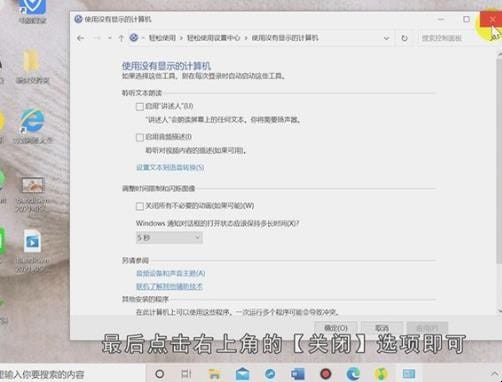Viewport: 502px width, 382px height.
Task: Select 轻松使用设置中心 breadcrumb
Action: pyautogui.click(x=213, y=38)
